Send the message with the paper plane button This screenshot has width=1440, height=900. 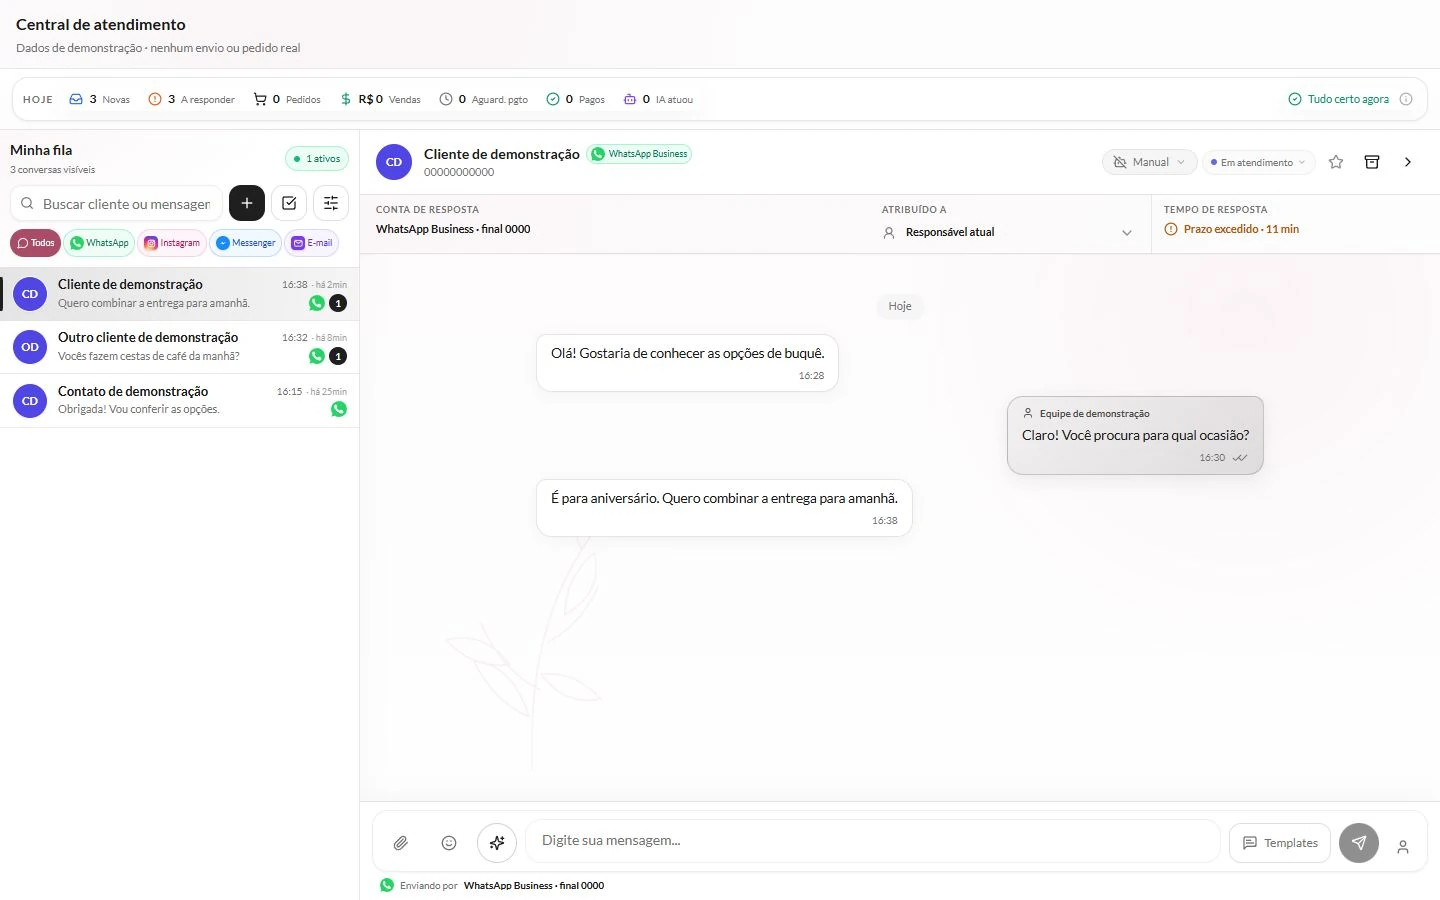tap(1359, 843)
